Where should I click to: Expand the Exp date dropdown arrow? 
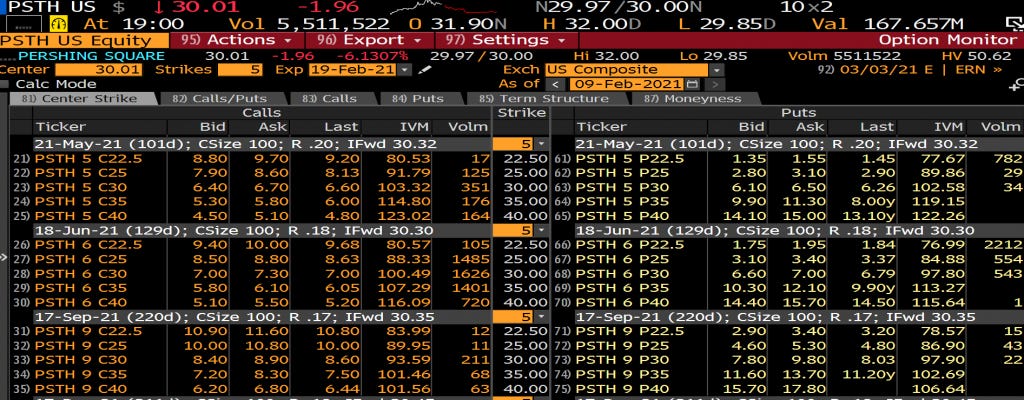(x=404, y=69)
